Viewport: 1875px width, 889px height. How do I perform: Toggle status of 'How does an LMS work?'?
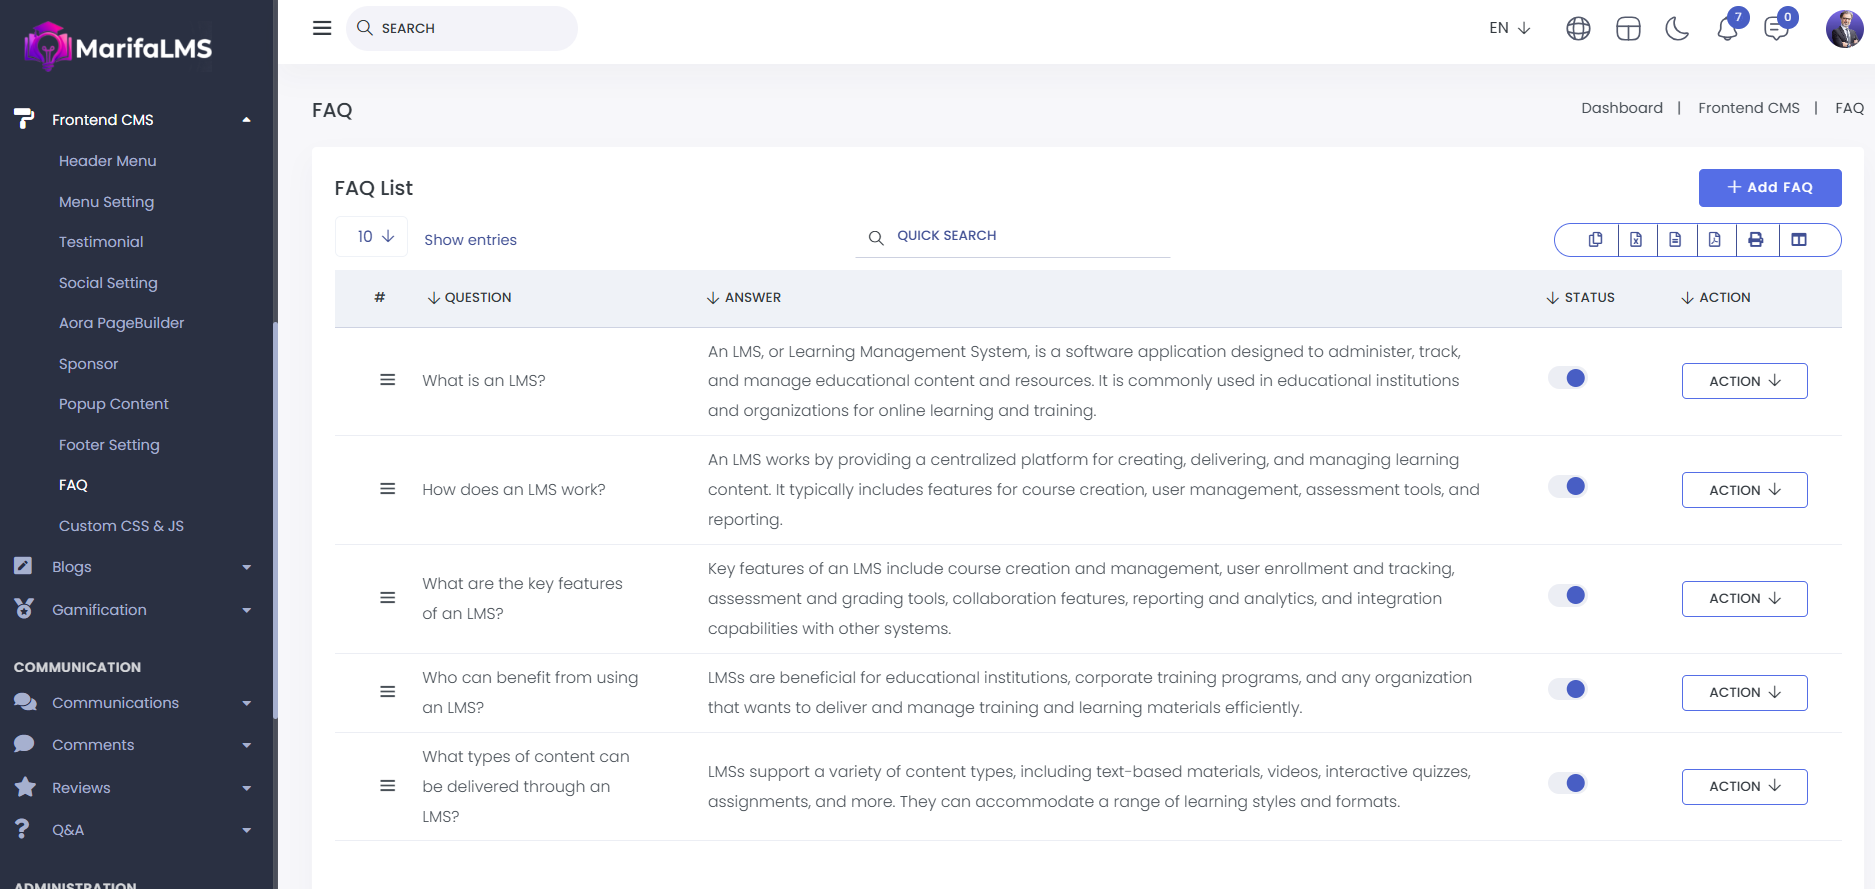tap(1567, 487)
